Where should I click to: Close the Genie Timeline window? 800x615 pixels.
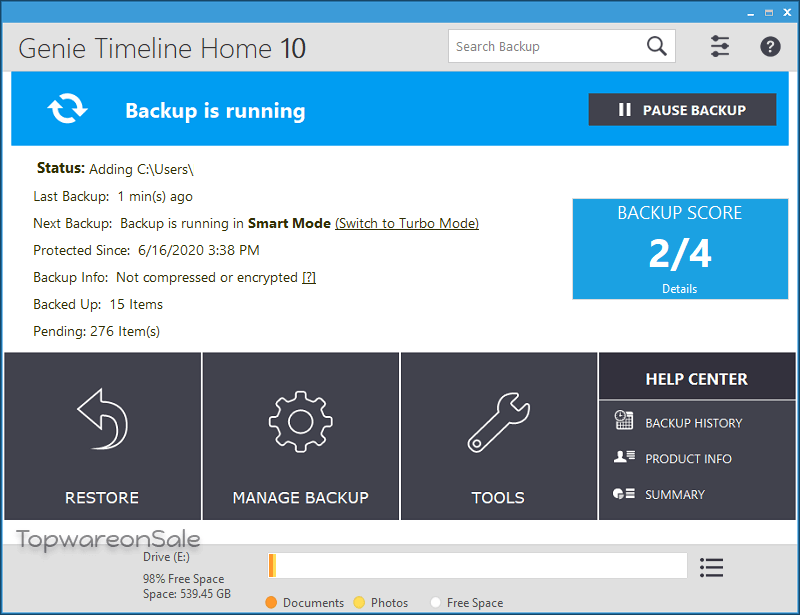point(787,13)
